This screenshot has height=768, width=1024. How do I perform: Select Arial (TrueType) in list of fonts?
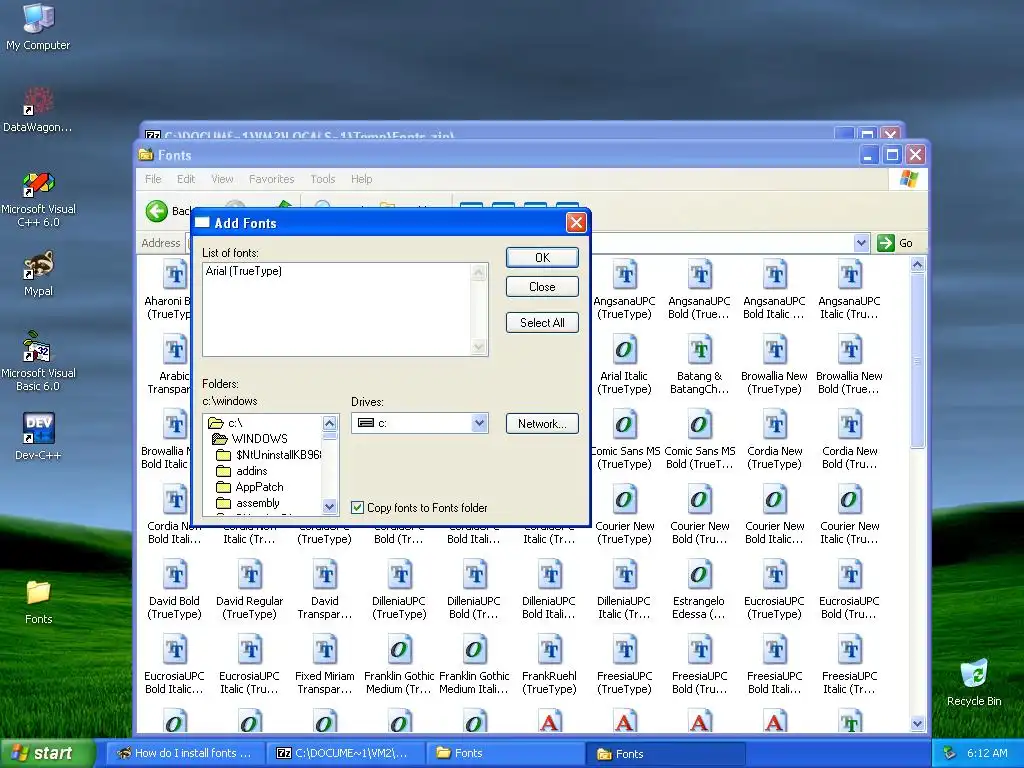click(x=244, y=271)
